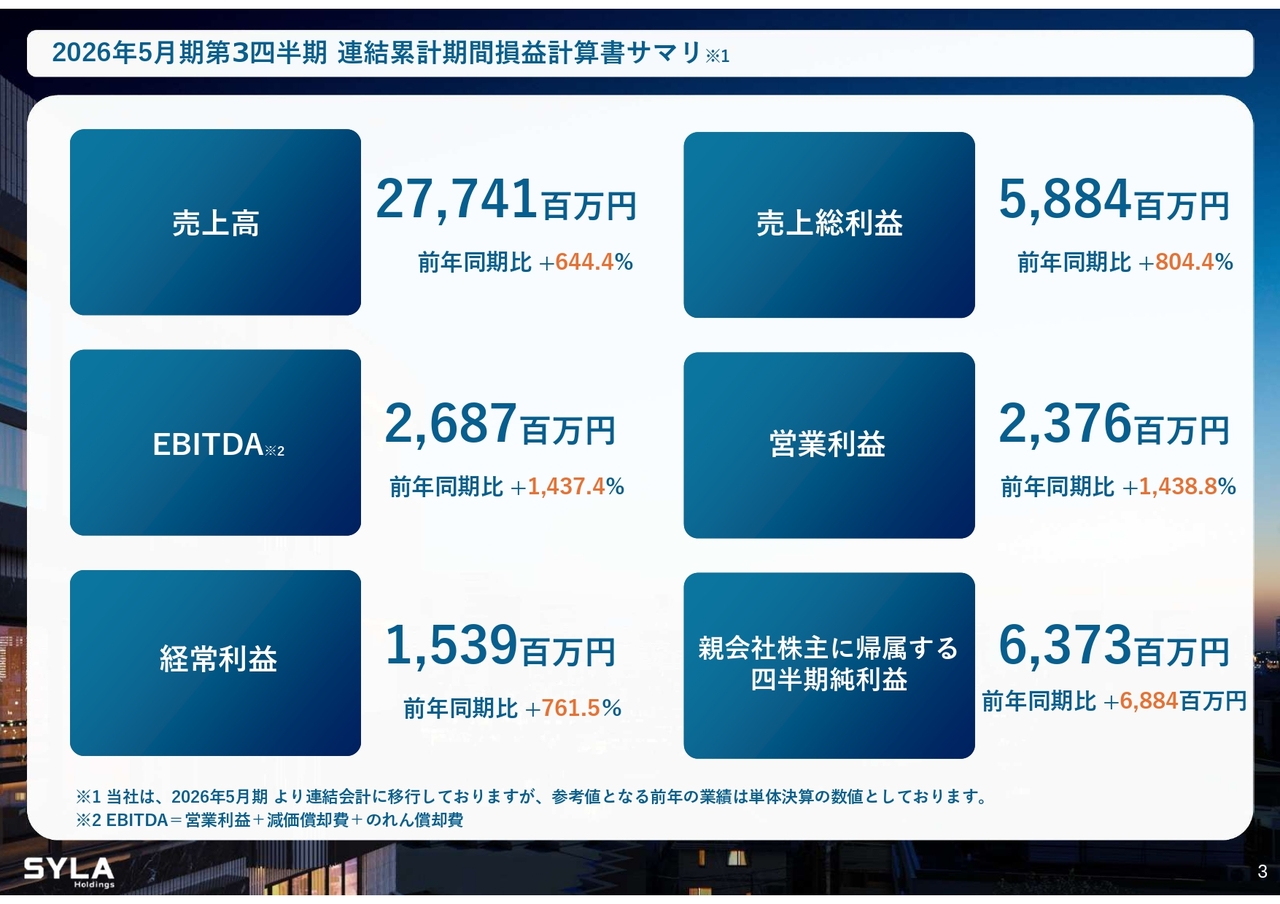Select the EBITDA blue tile
The image size is (1280, 904).
coord(215,443)
